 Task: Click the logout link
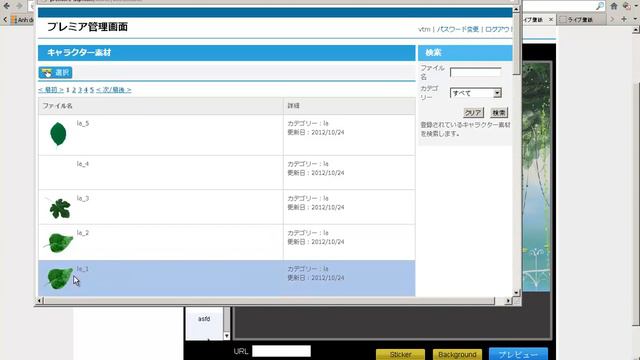pyautogui.click(x=498, y=29)
